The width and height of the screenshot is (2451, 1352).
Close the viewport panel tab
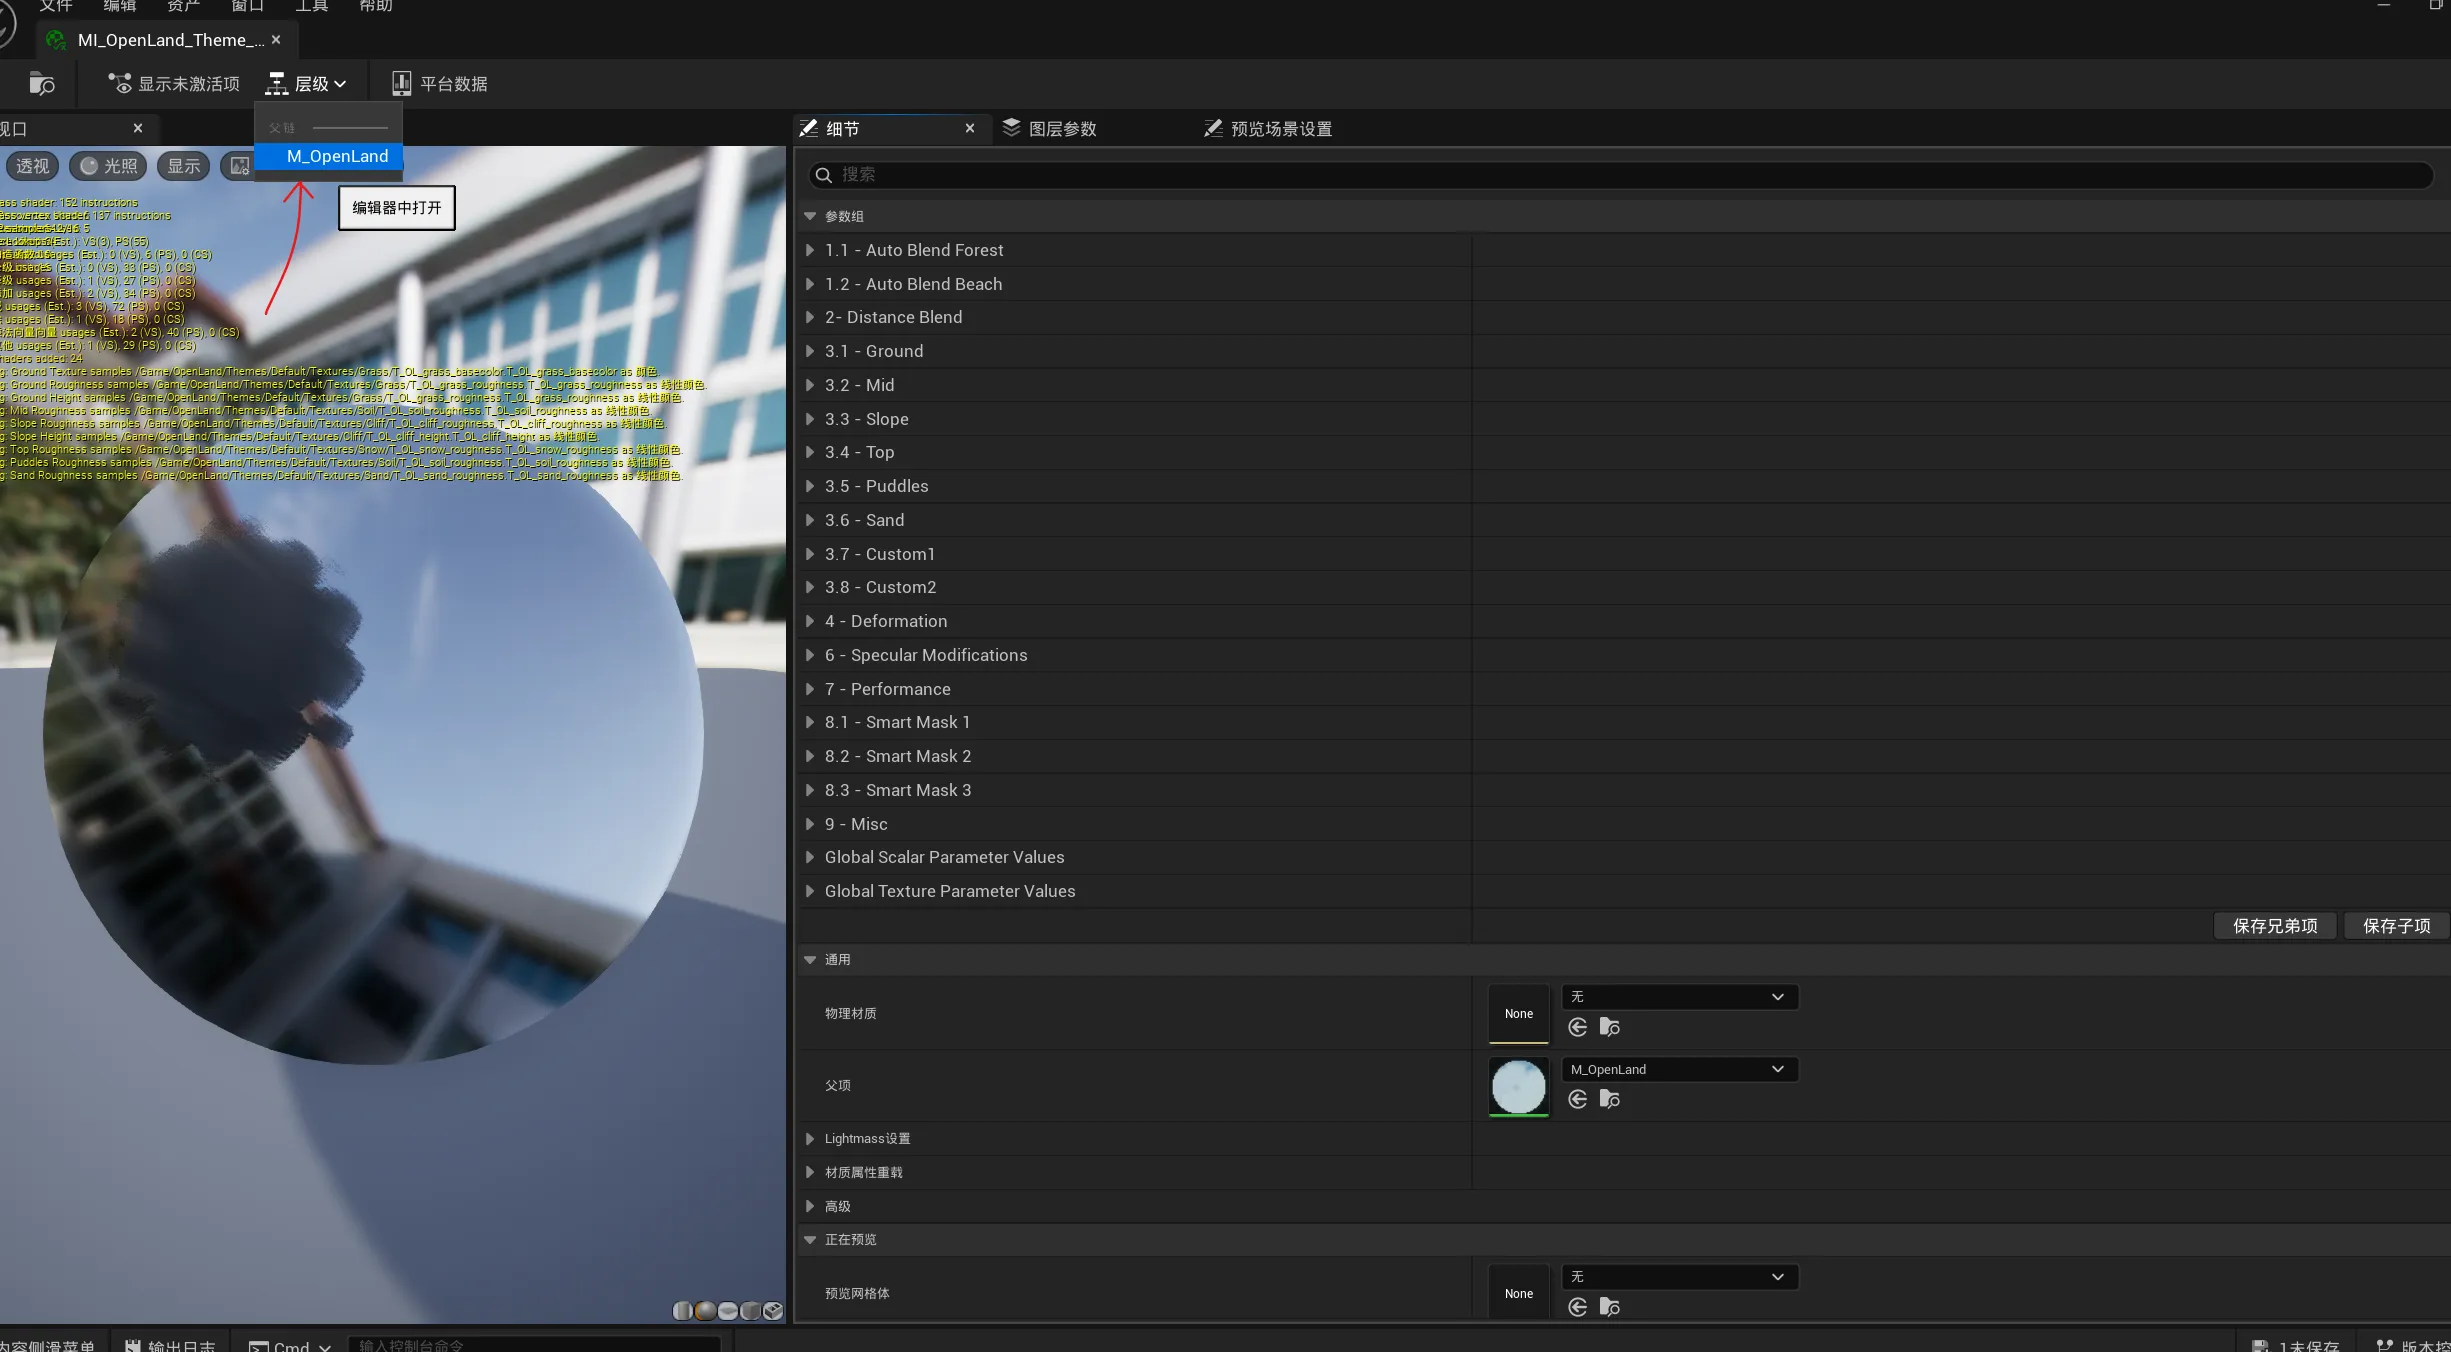pyautogui.click(x=138, y=128)
